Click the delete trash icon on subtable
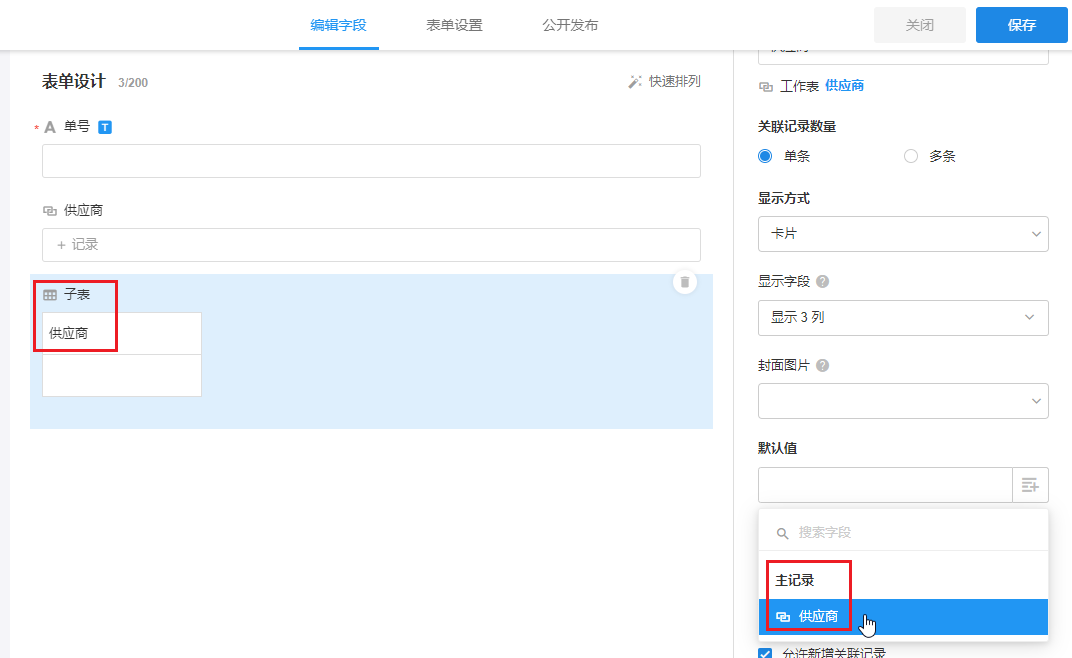 coord(684,282)
